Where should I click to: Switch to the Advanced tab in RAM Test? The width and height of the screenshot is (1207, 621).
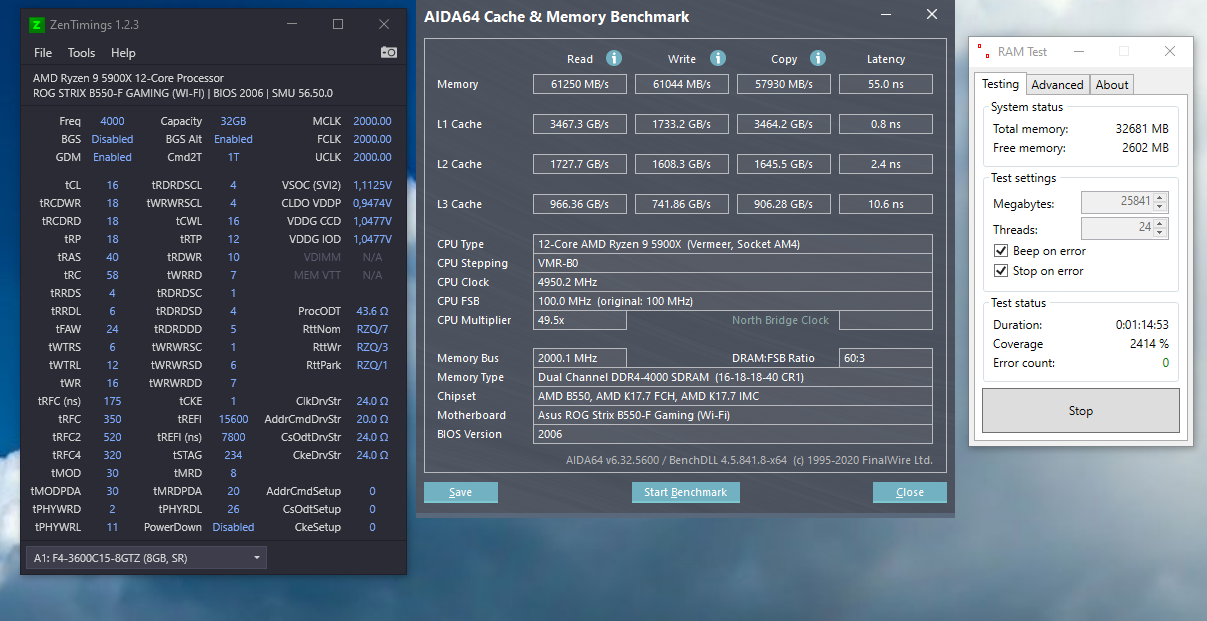[x=1057, y=85]
